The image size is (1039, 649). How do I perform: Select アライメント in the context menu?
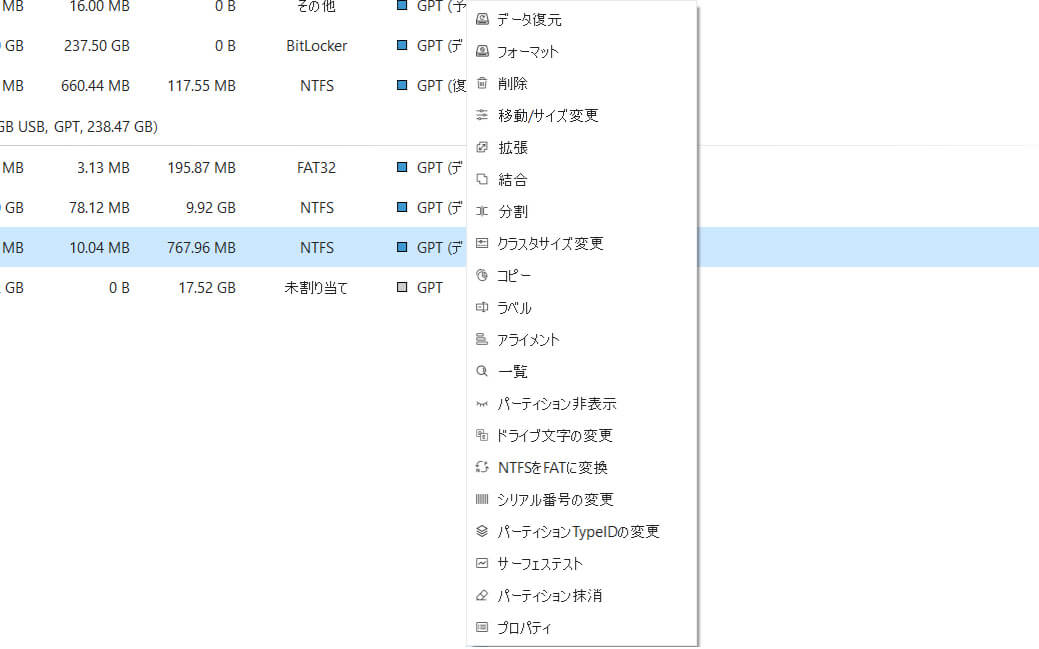pyautogui.click(x=525, y=339)
